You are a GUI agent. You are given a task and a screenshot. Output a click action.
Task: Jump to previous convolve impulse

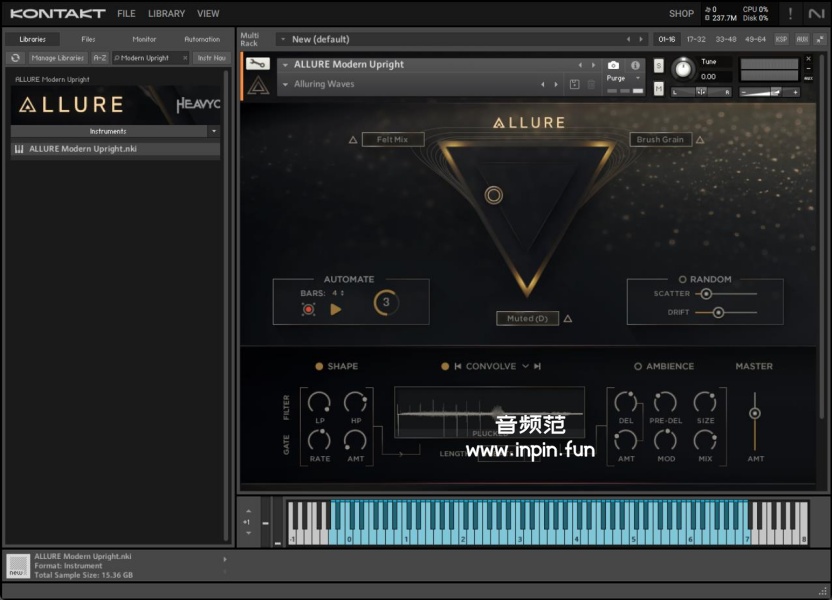[x=457, y=366]
